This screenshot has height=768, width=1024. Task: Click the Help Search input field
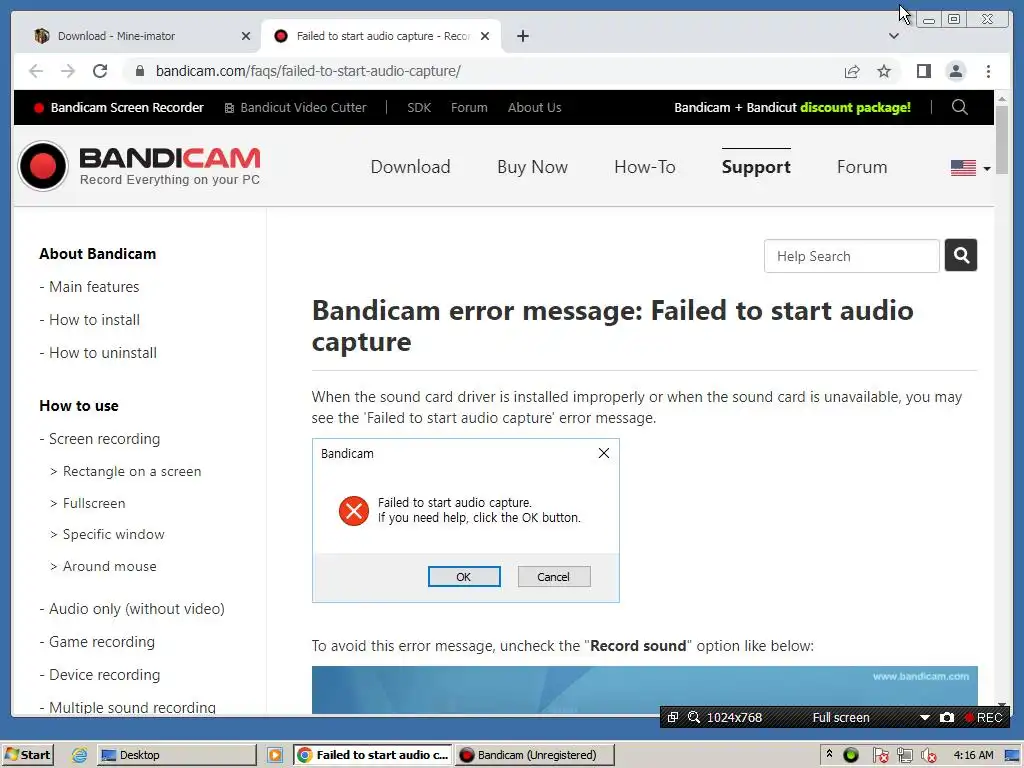click(x=852, y=256)
